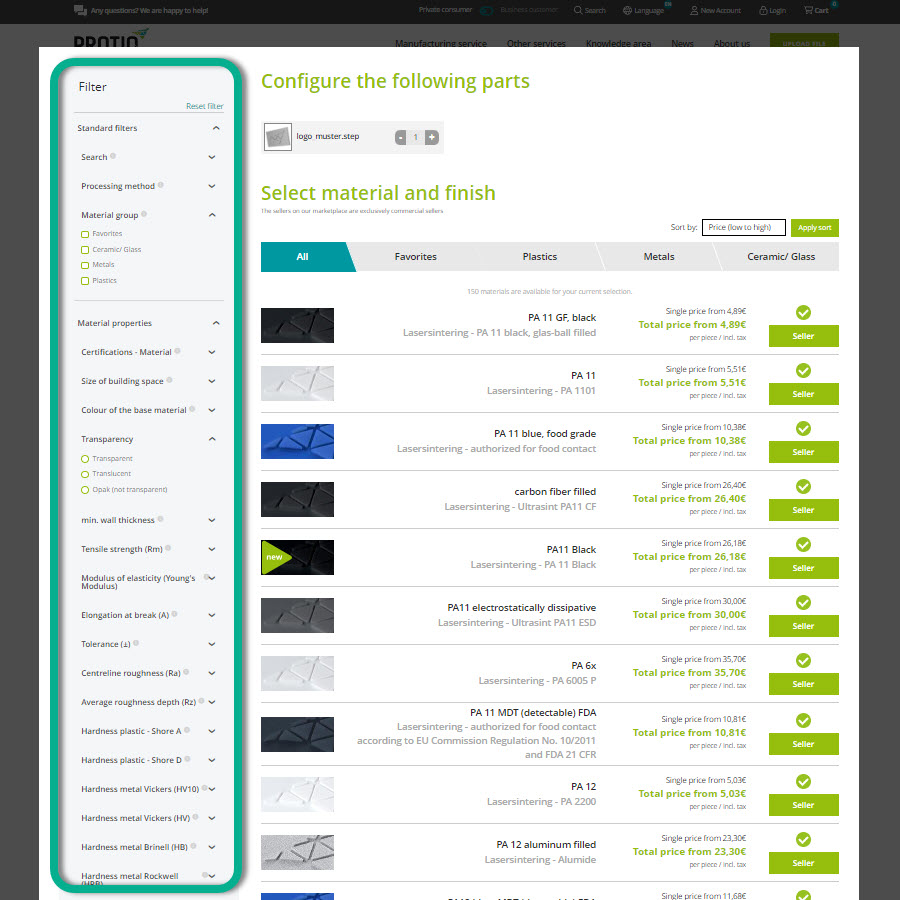
Task: Click the Reset filter link
Action: pos(204,106)
